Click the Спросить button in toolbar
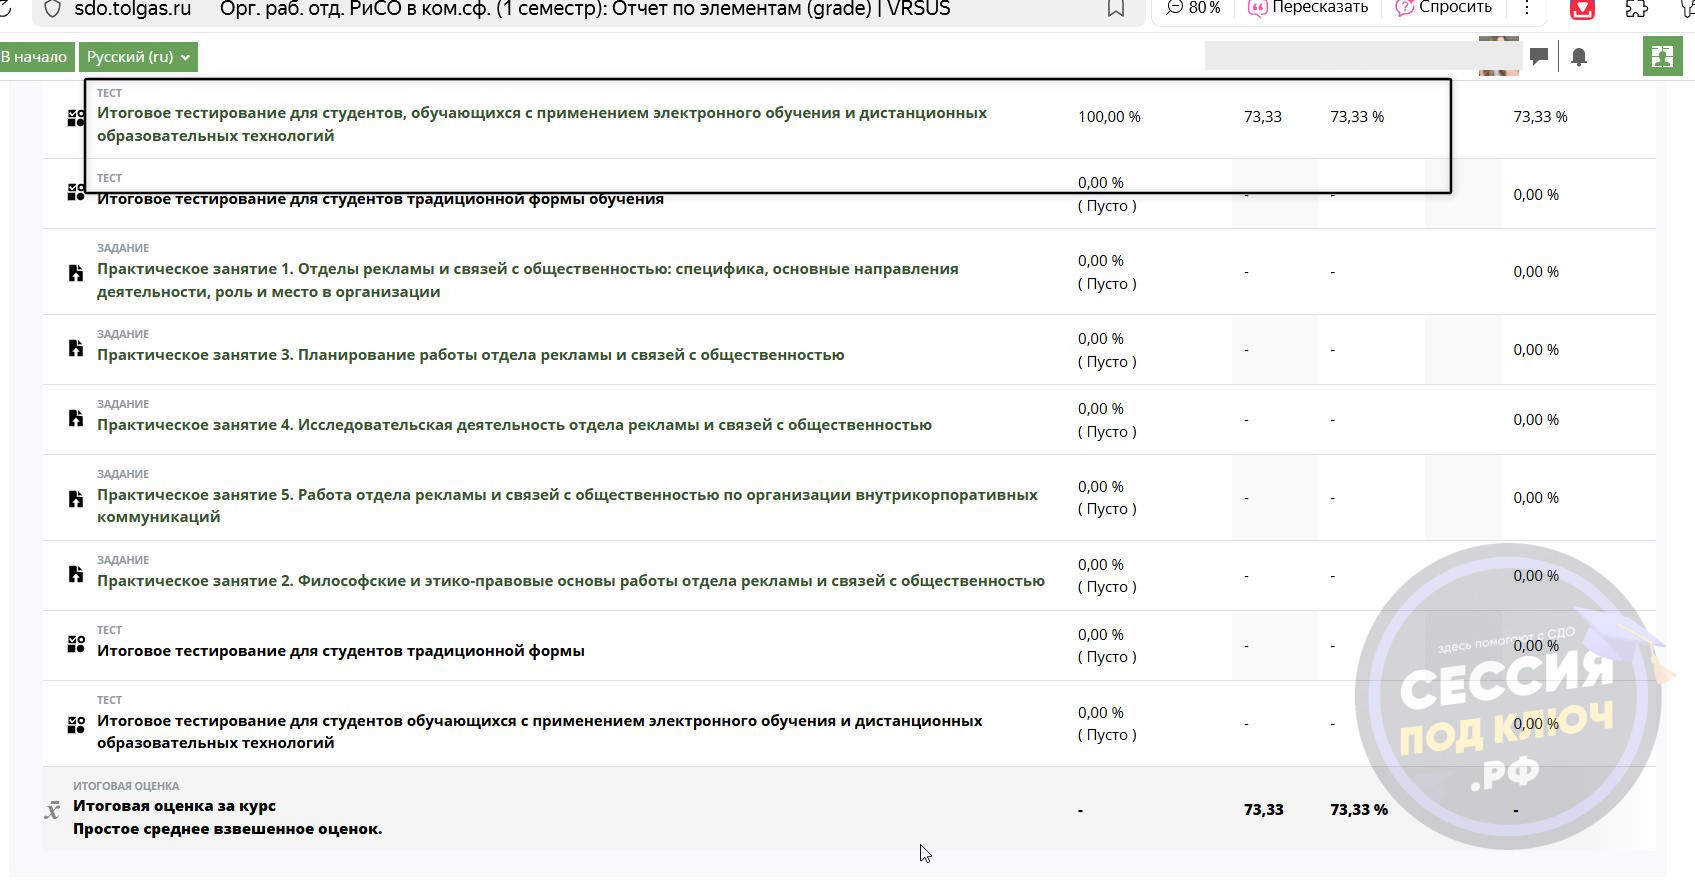1695x883 pixels. [x=1443, y=8]
